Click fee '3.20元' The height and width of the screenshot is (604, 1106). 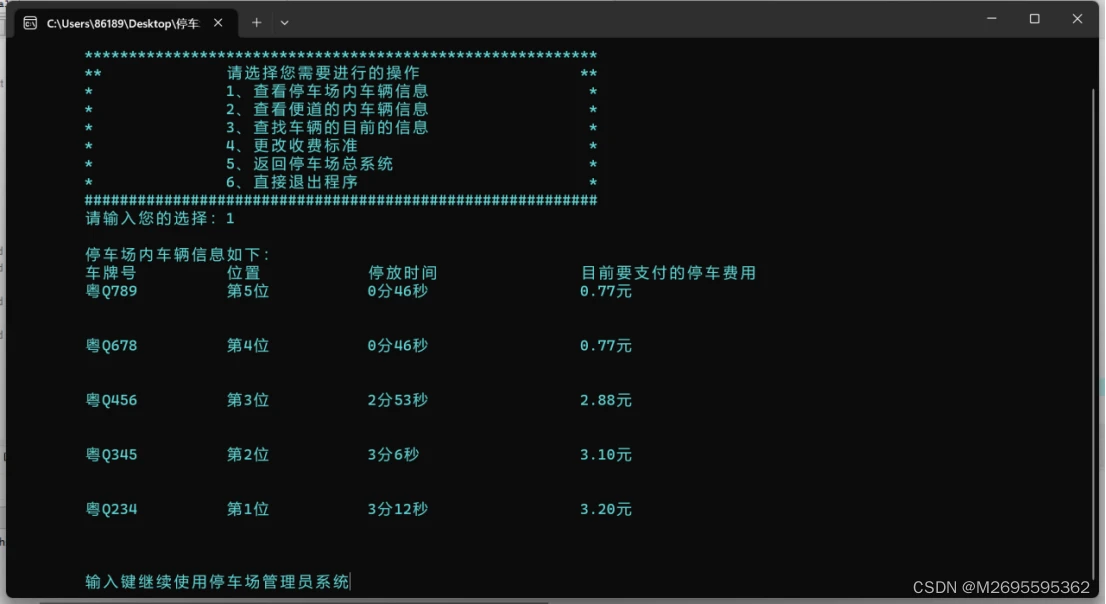606,509
